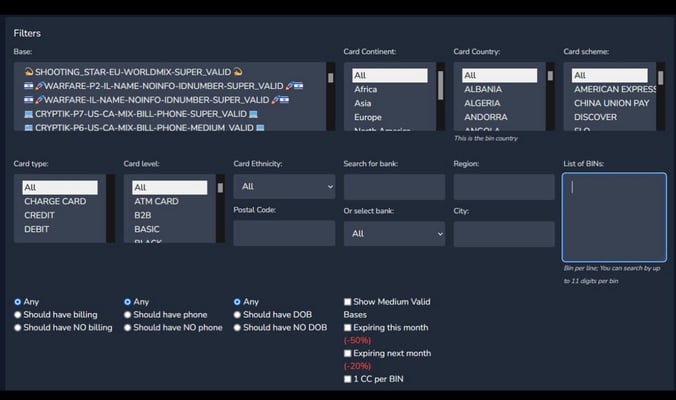The width and height of the screenshot is (676, 400).
Task: Open the Or select bank dropdown
Action: pyautogui.click(x=394, y=234)
